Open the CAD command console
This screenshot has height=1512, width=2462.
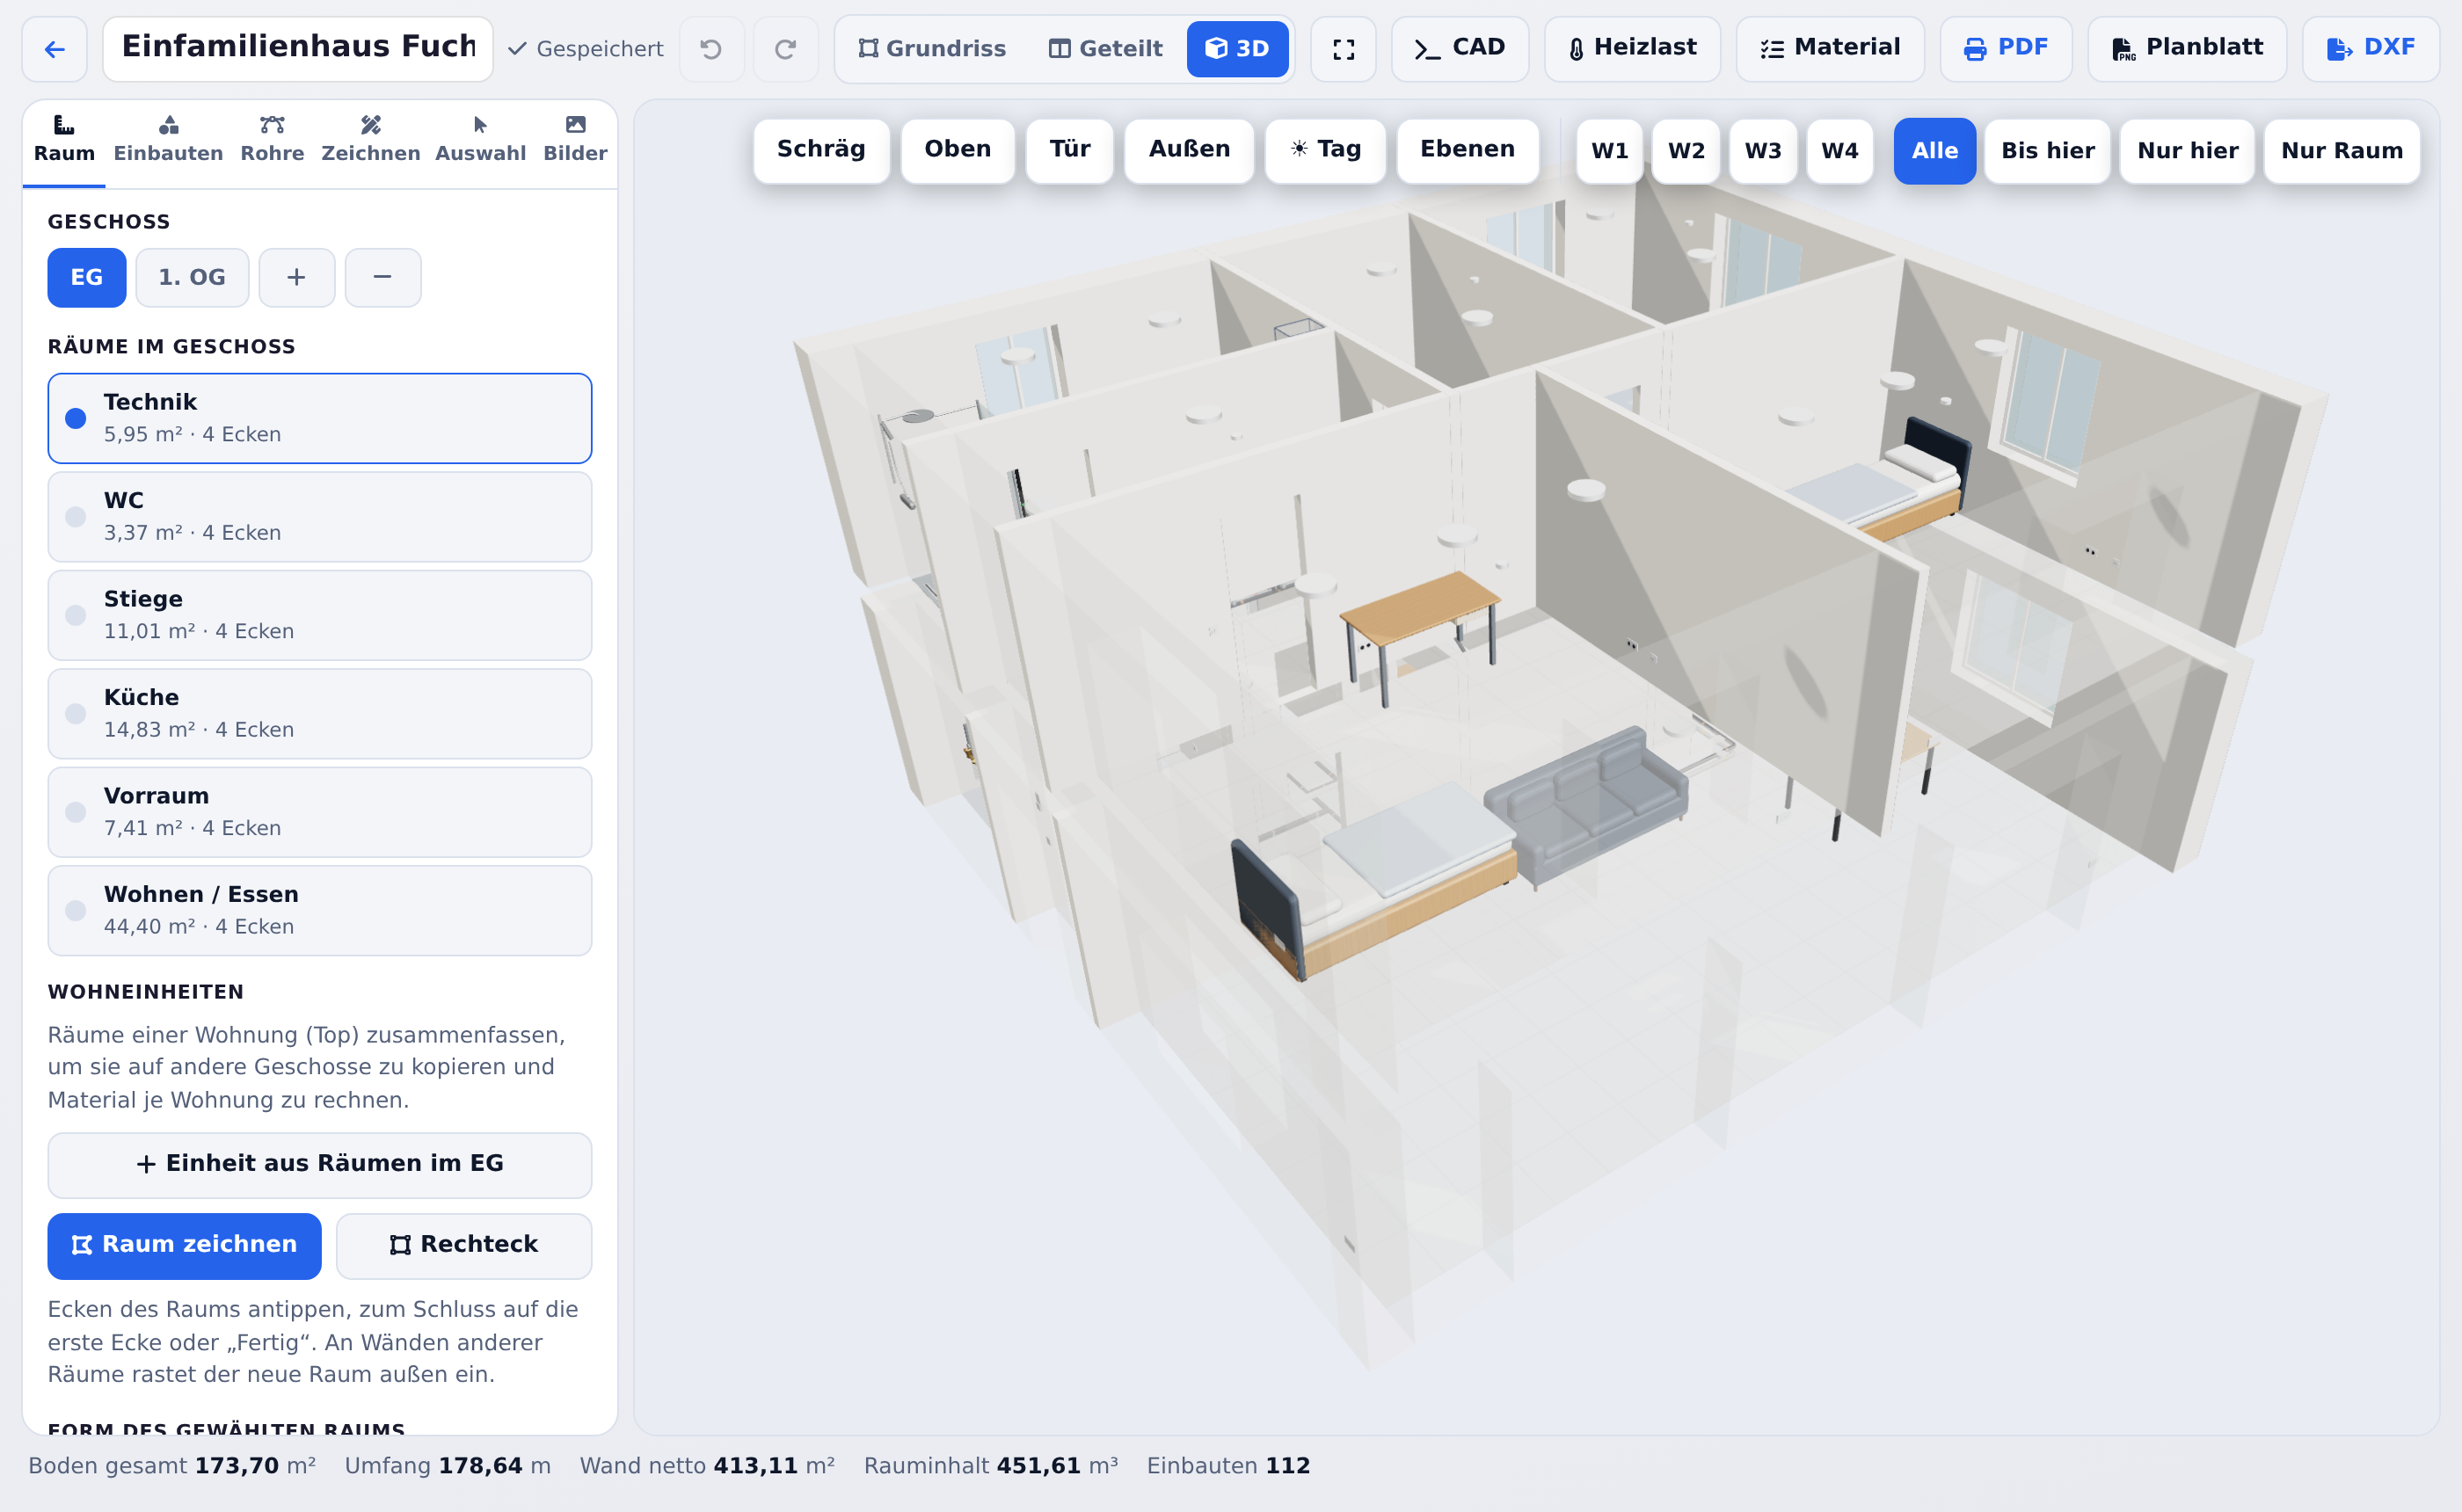[x=1459, y=48]
